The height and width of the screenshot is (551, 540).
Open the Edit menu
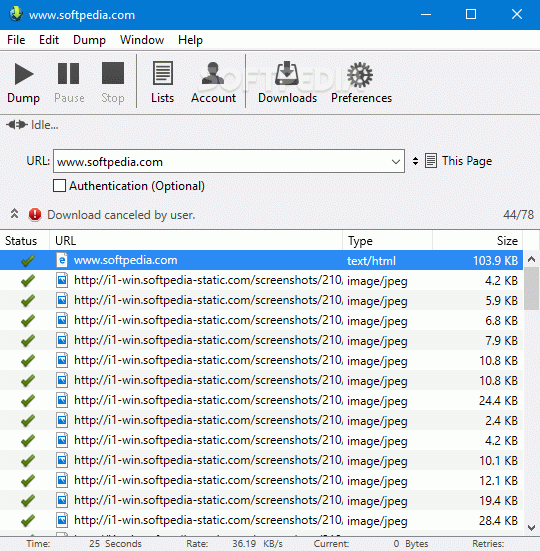49,40
